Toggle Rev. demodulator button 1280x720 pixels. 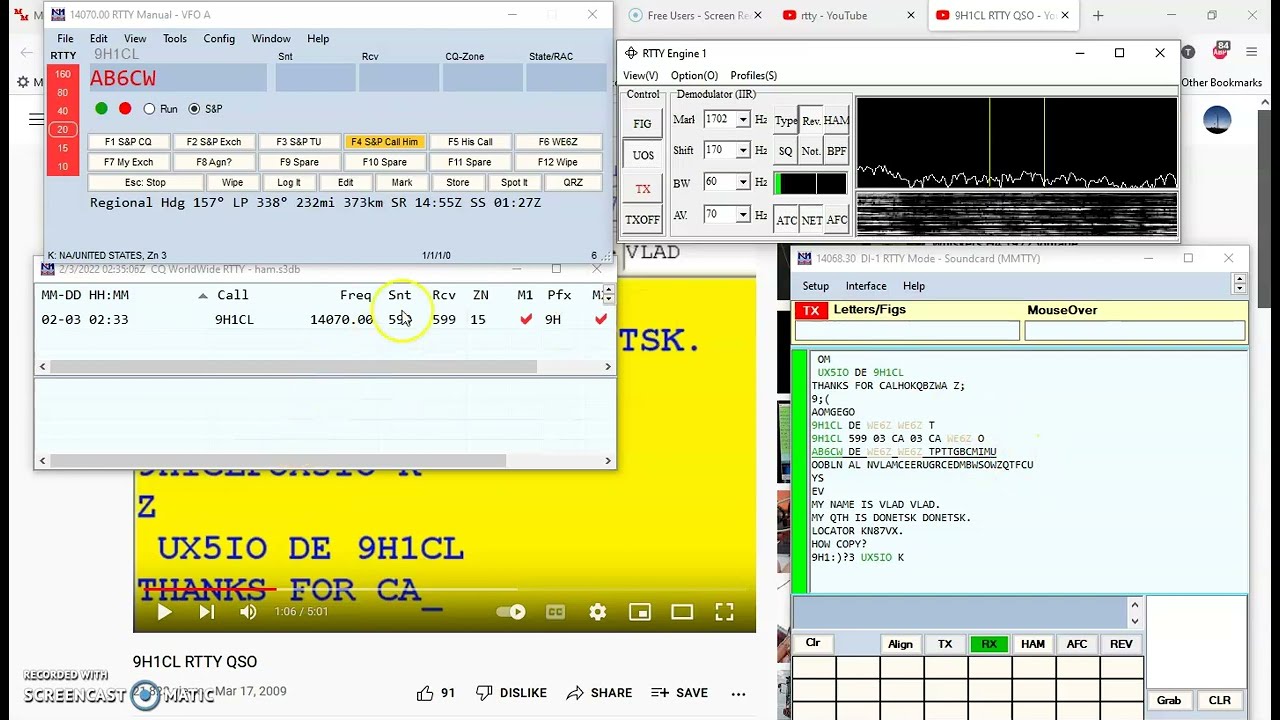pos(811,121)
